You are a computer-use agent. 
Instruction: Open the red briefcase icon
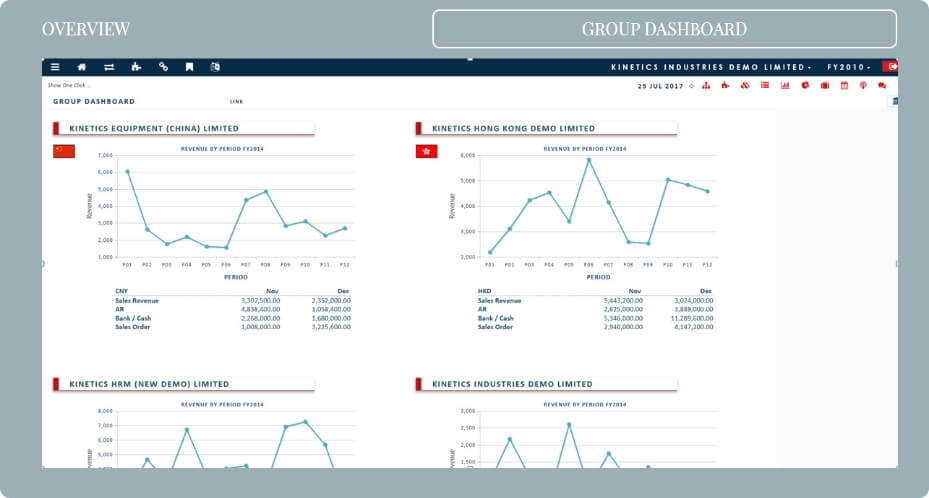(x=825, y=86)
